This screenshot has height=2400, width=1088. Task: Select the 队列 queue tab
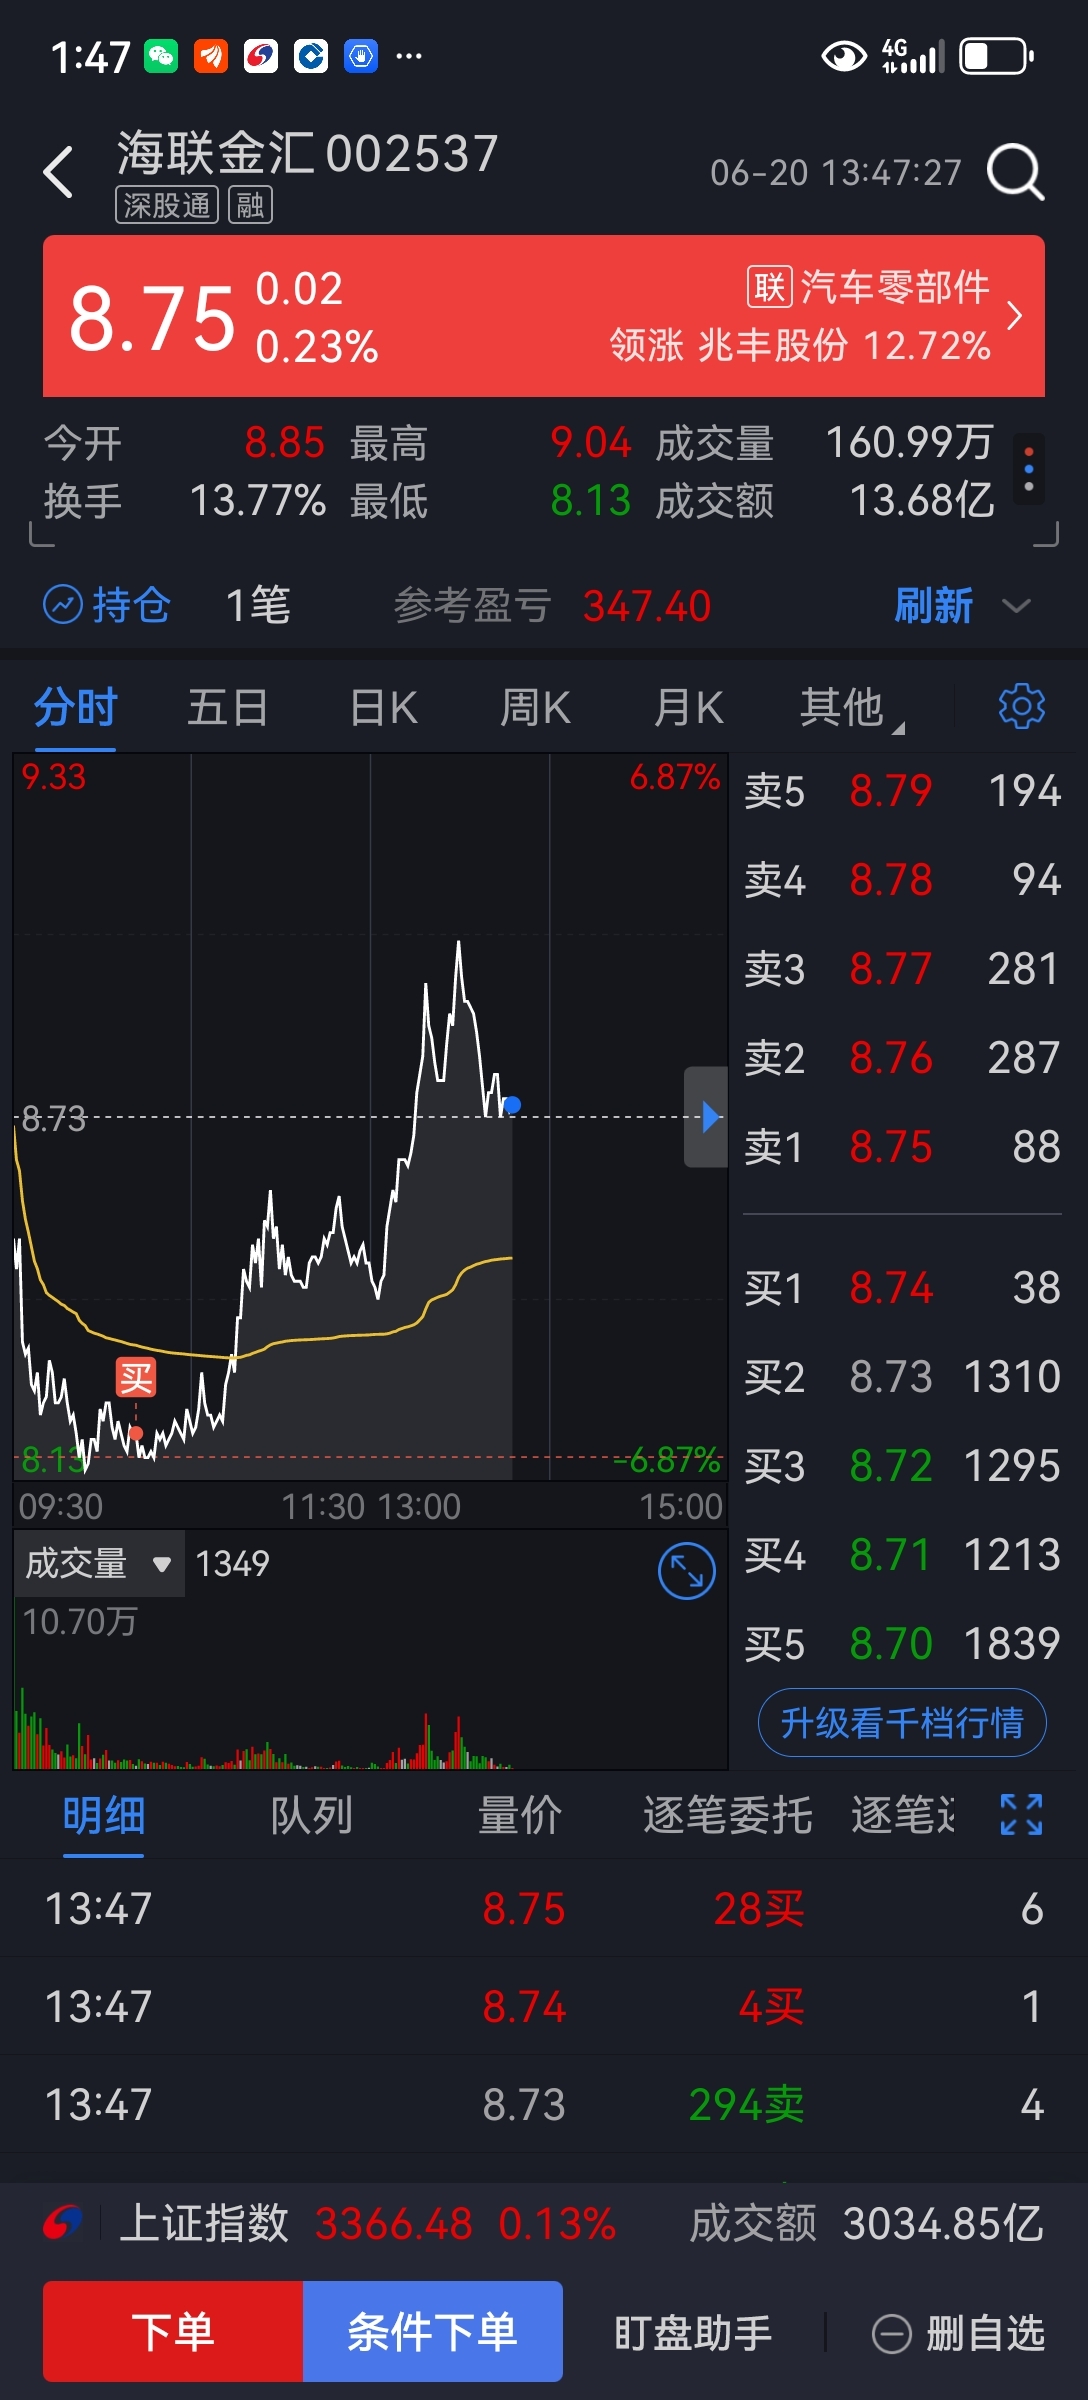[312, 1816]
